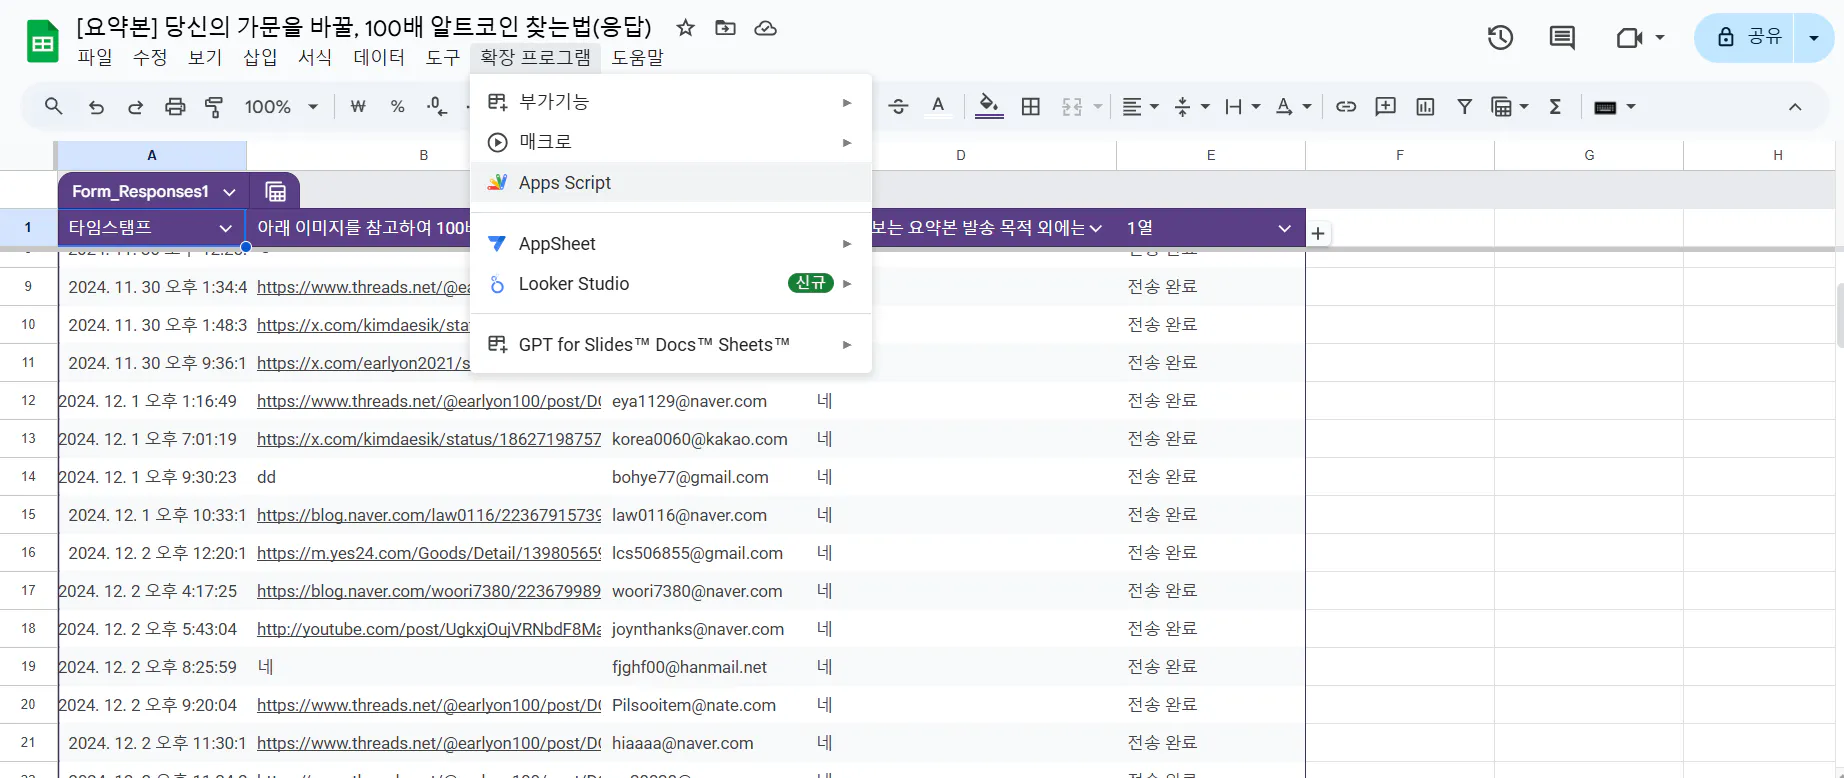
Task: Select row 12 header
Action: [28, 400]
